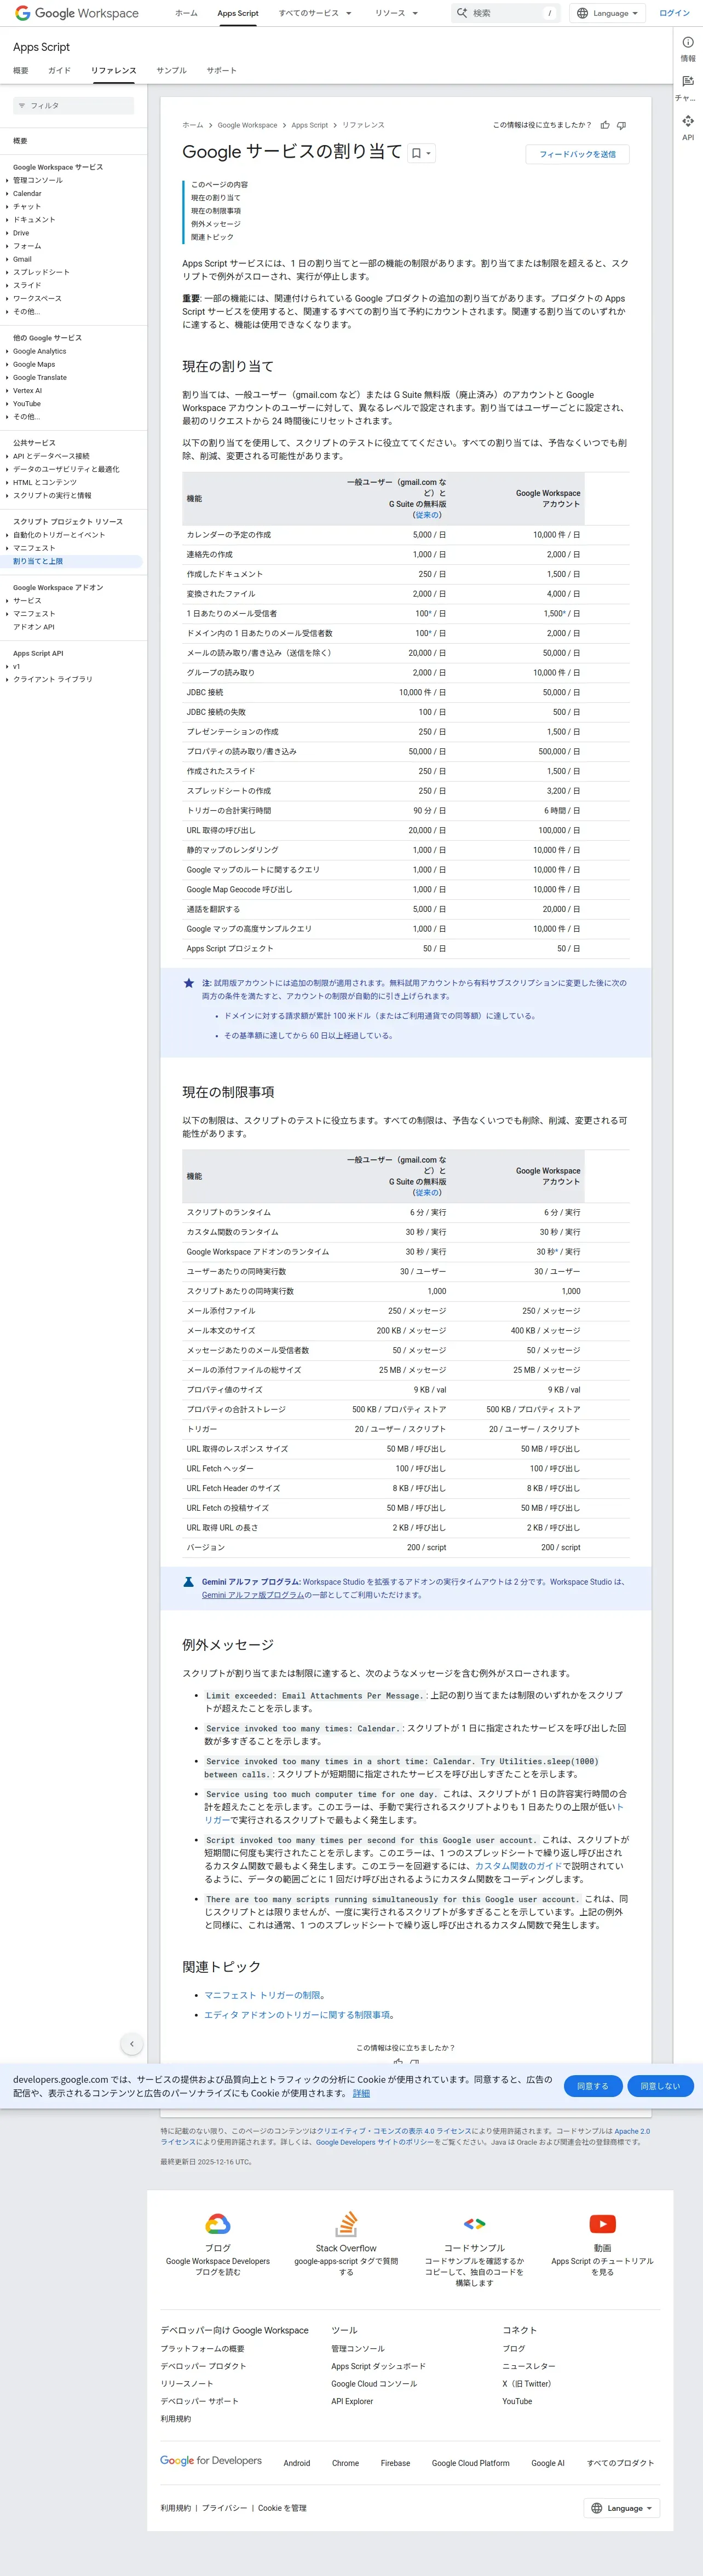Open the Apps Script ダッシュボード footer link
Image resolution: width=703 pixels, height=2576 pixels.
click(x=378, y=2366)
